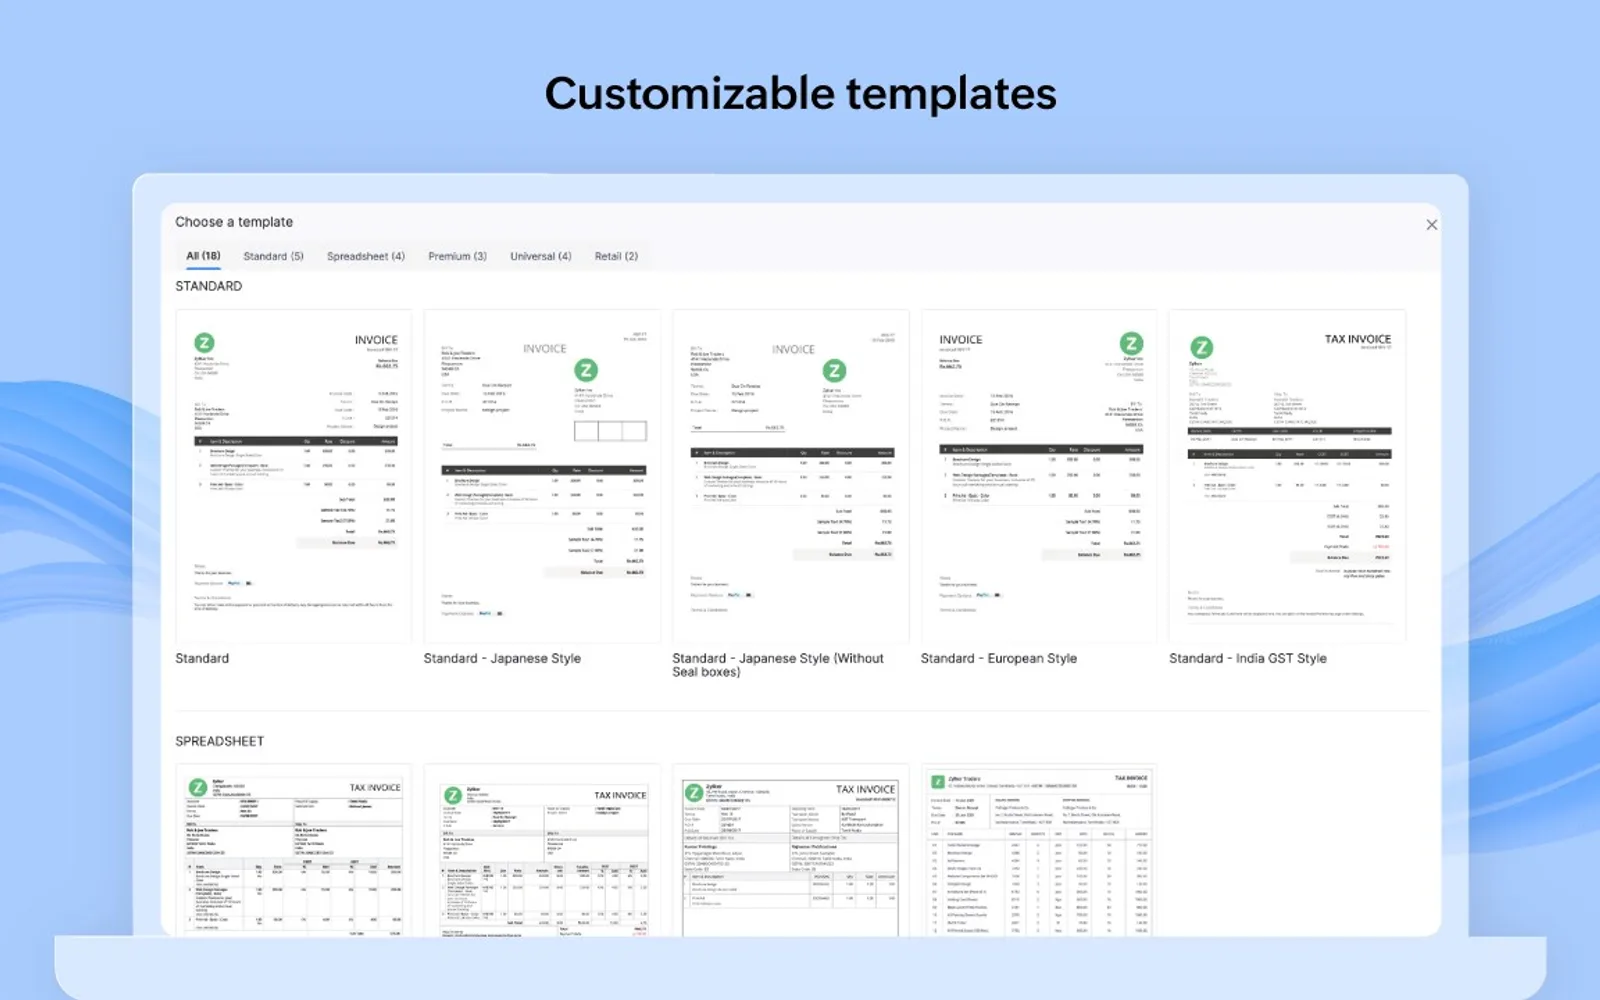Click the 'Seal boxes)' caption line

[706, 672]
